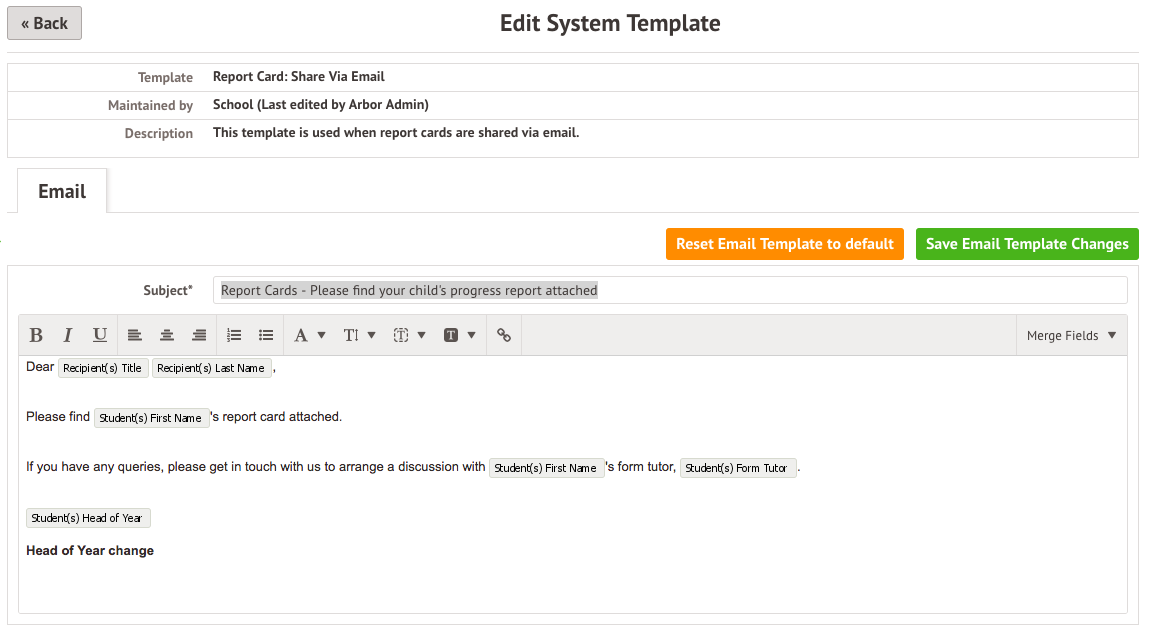Image resolution: width=1149 pixels, height=632 pixels.
Task: Insert a numbered list
Action: pyautogui.click(x=235, y=336)
